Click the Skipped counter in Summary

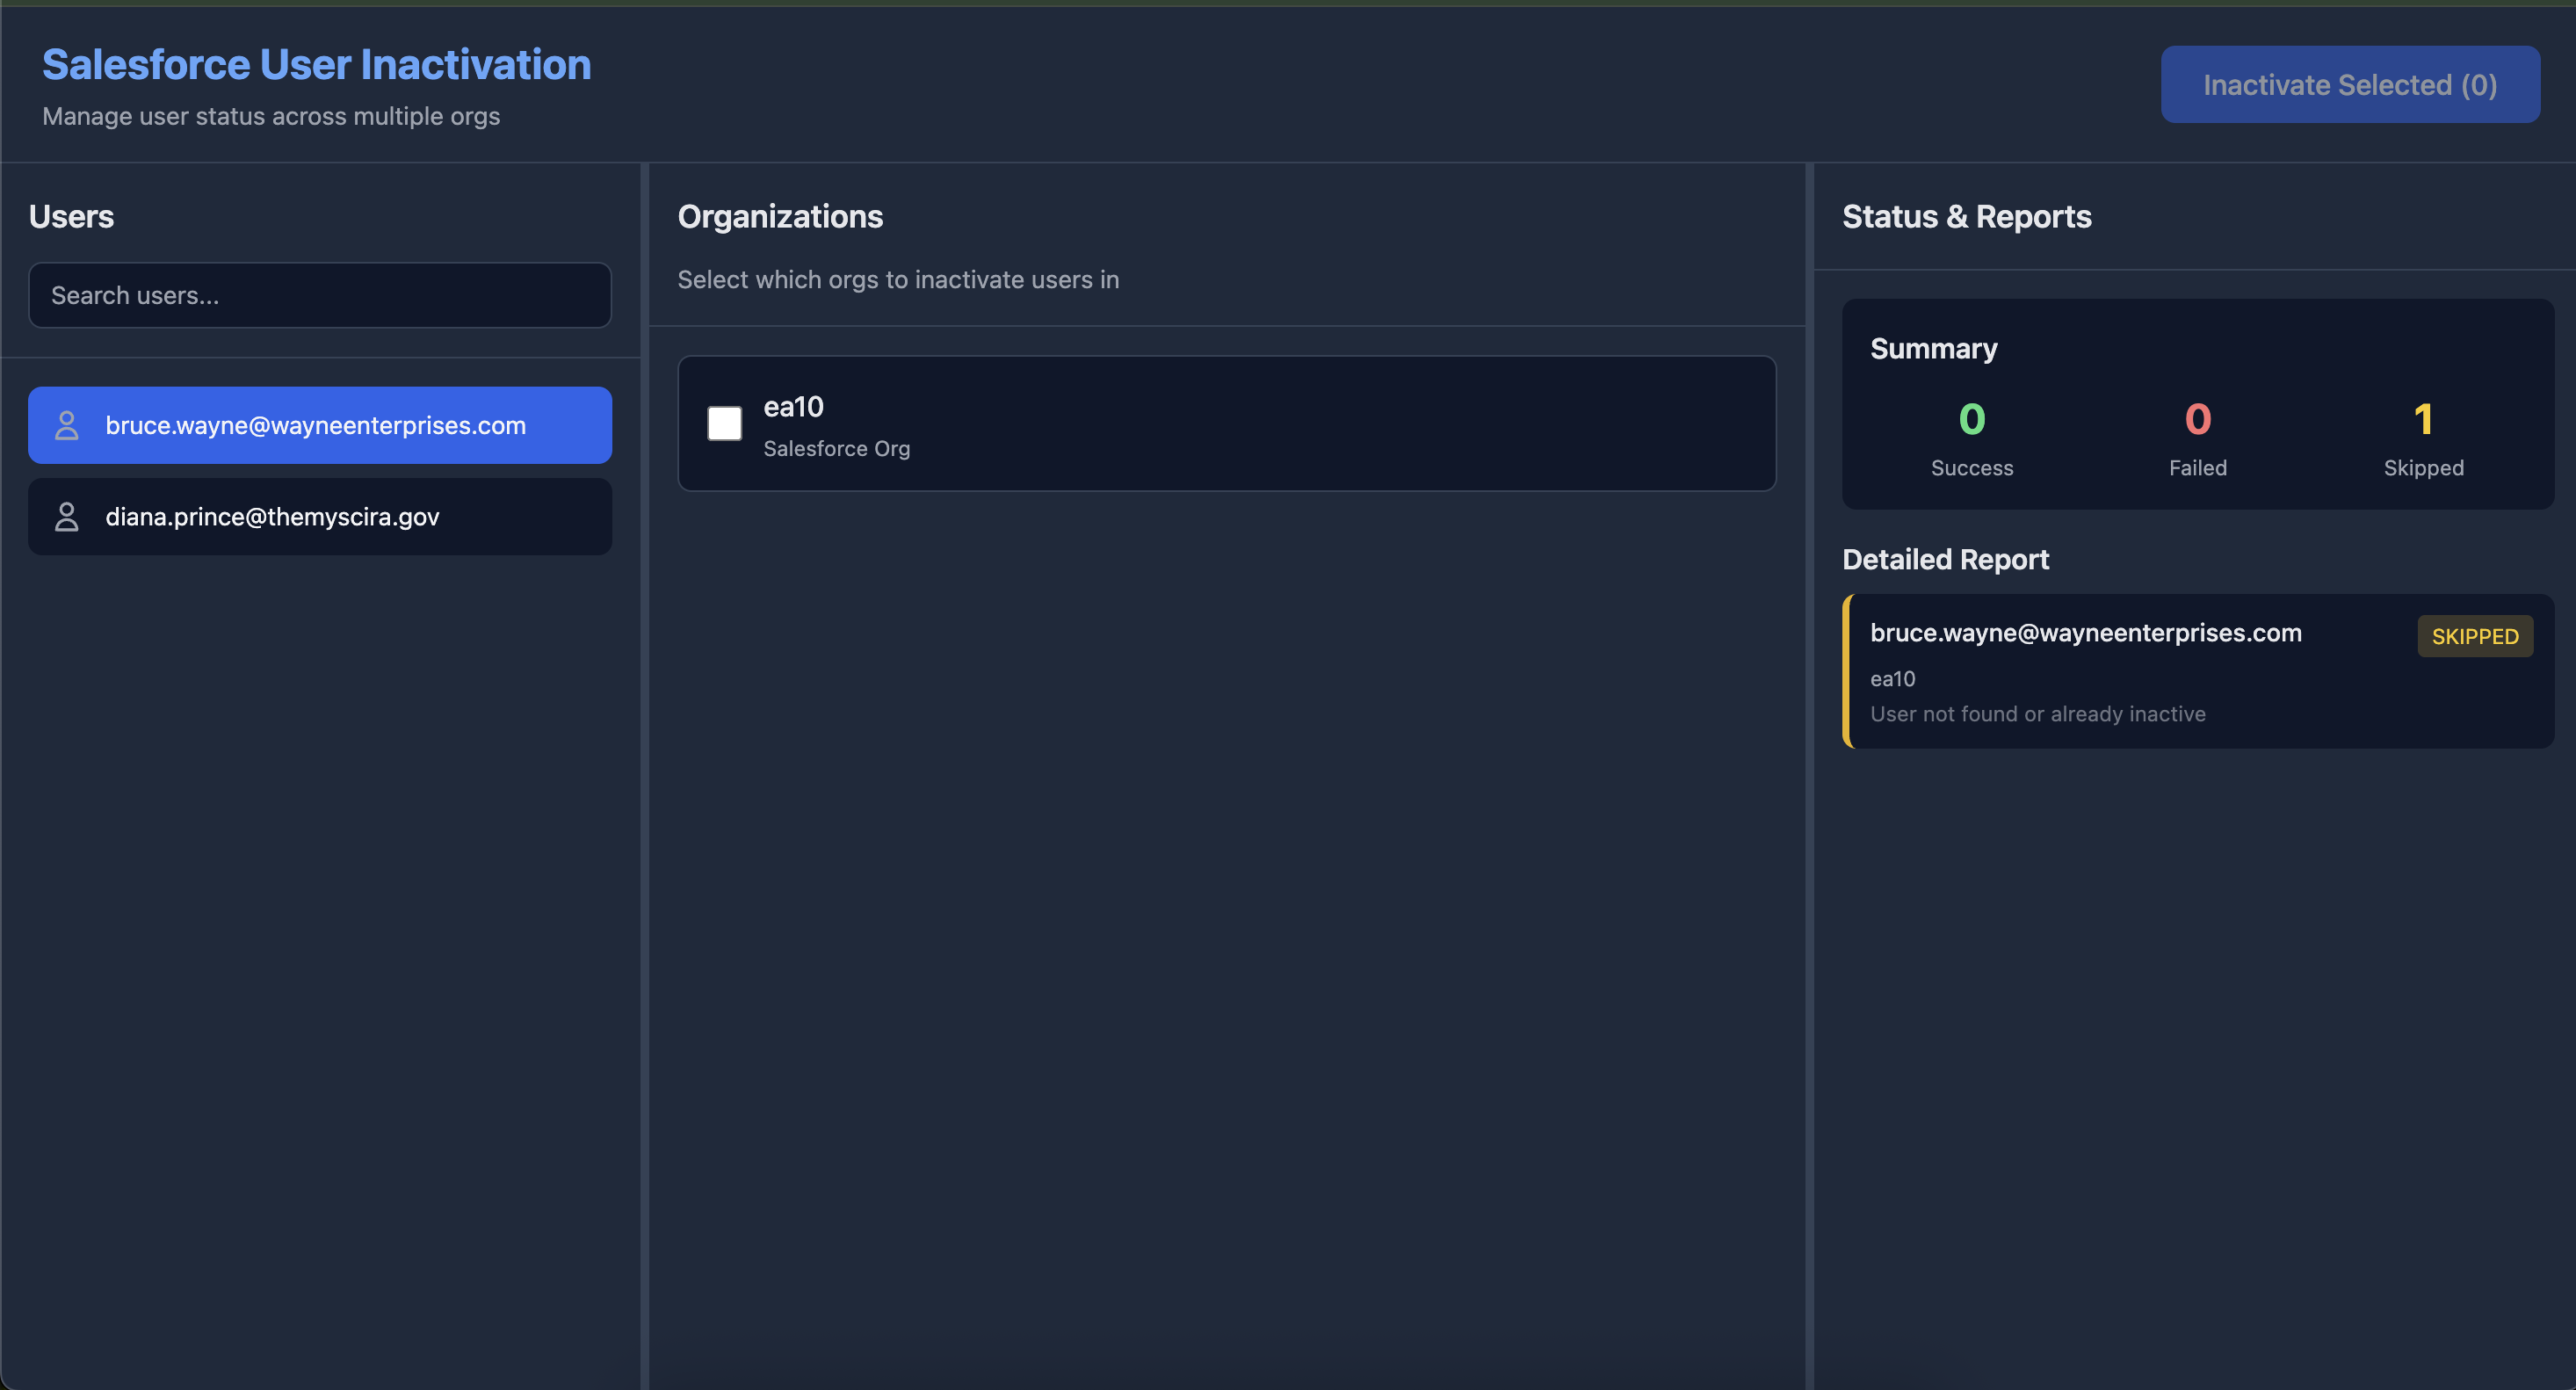[2423, 438]
